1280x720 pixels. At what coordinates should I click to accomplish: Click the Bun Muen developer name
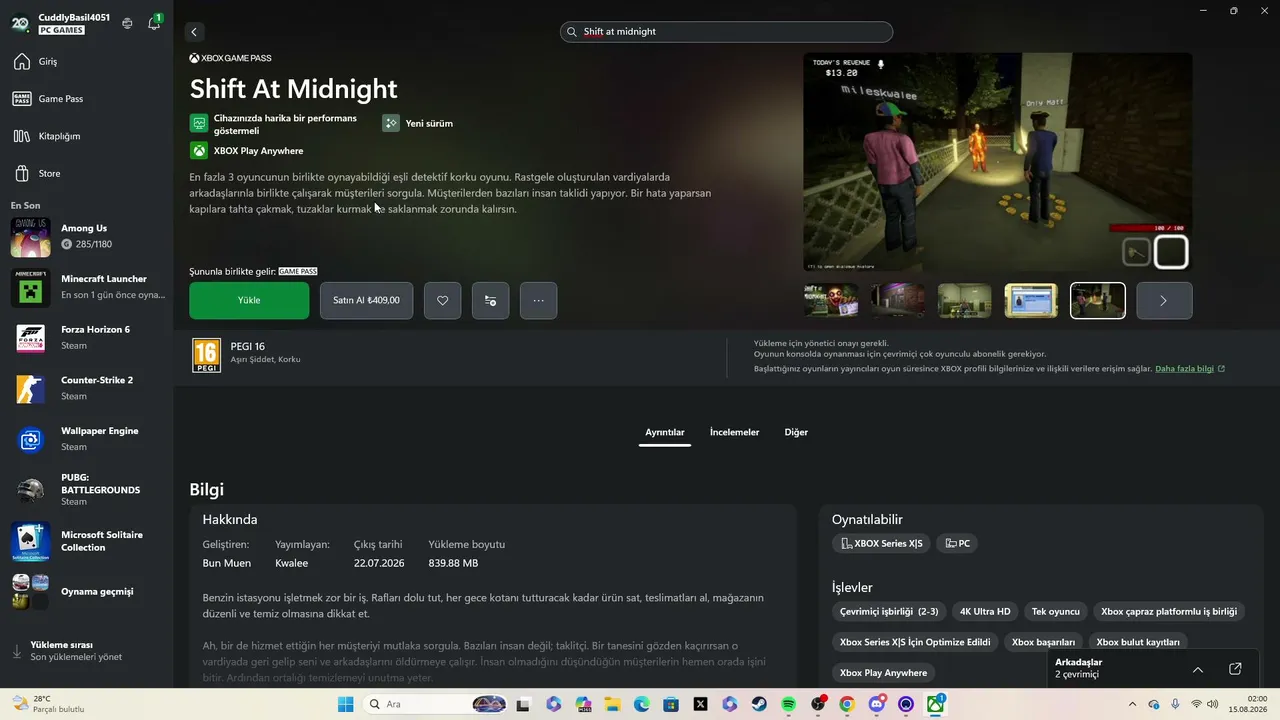(227, 563)
